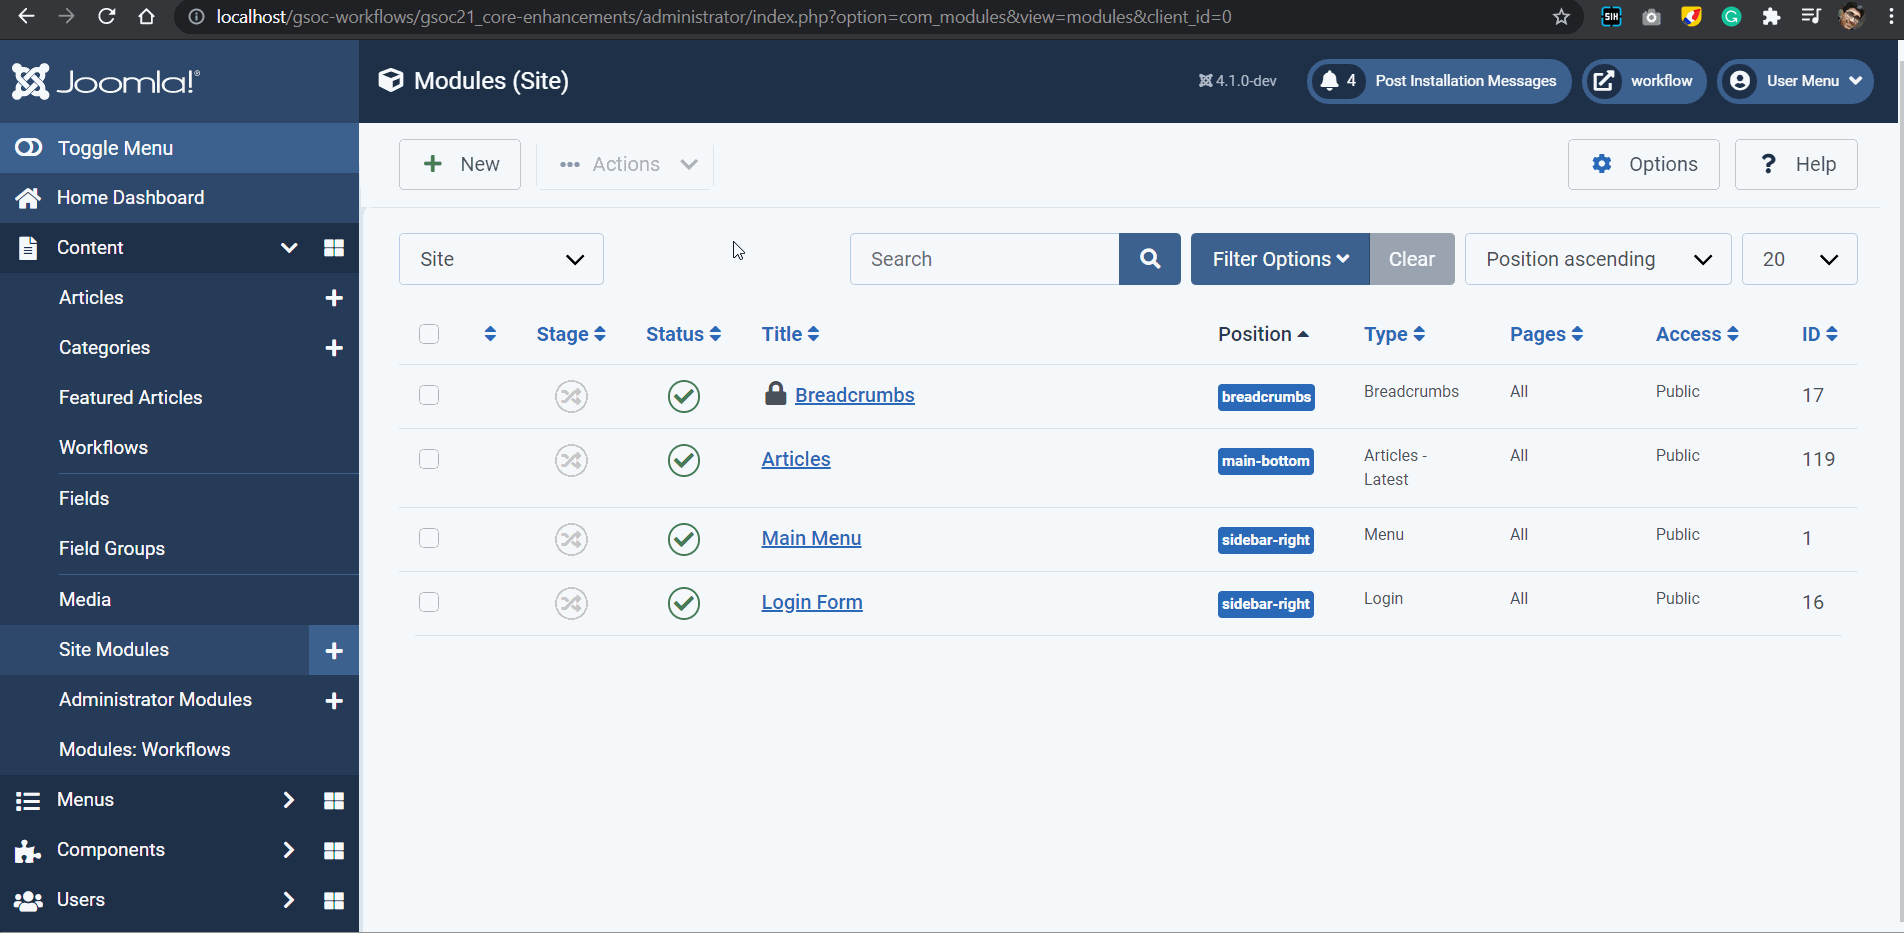Sort table by Status
The width and height of the screenshot is (1904, 933).
point(684,334)
